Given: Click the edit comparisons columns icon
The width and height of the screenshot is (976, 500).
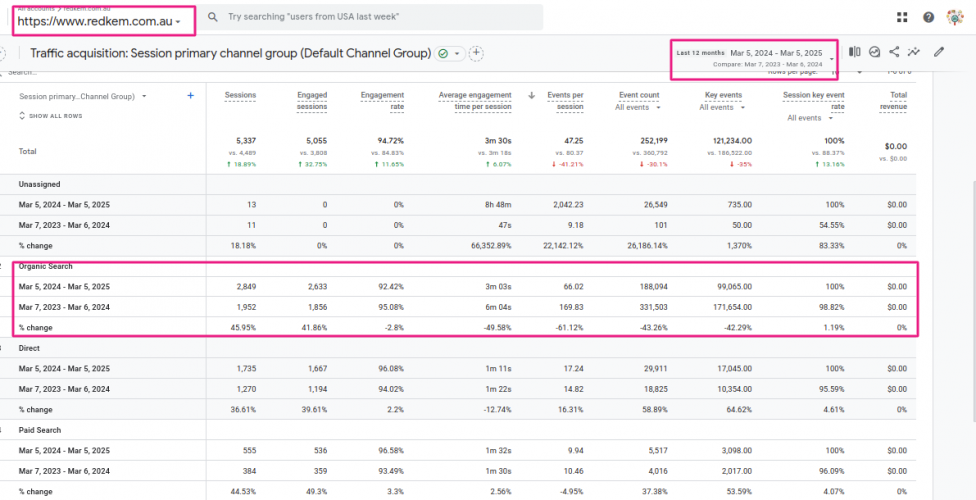Looking at the screenshot, I should coord(855,52).
